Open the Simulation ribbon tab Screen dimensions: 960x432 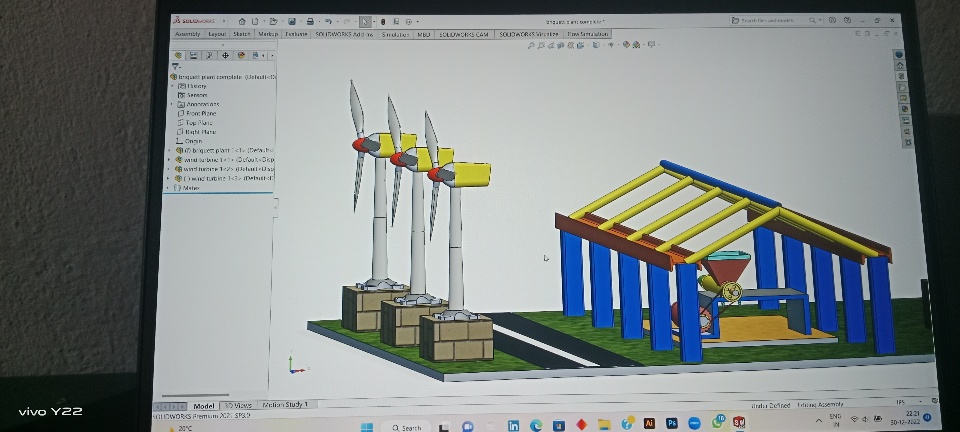click(396, 34)
